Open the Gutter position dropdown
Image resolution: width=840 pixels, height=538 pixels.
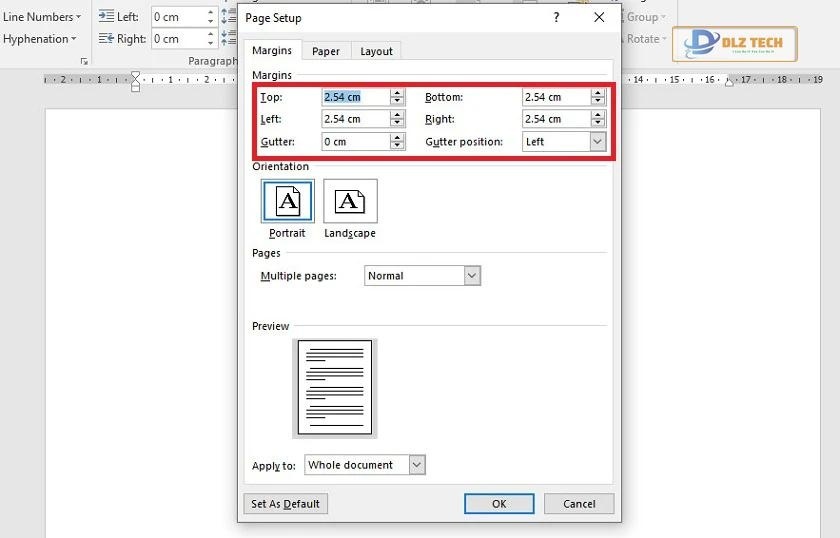click(597, 142)
